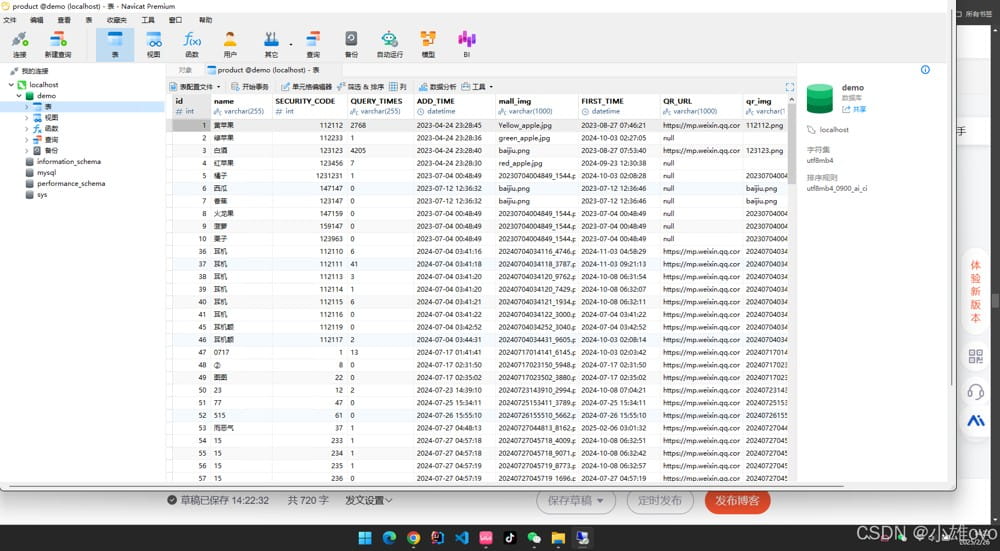
Task: Click the 用户 (User) toolbar icon
Action: (x=230, y=43)
